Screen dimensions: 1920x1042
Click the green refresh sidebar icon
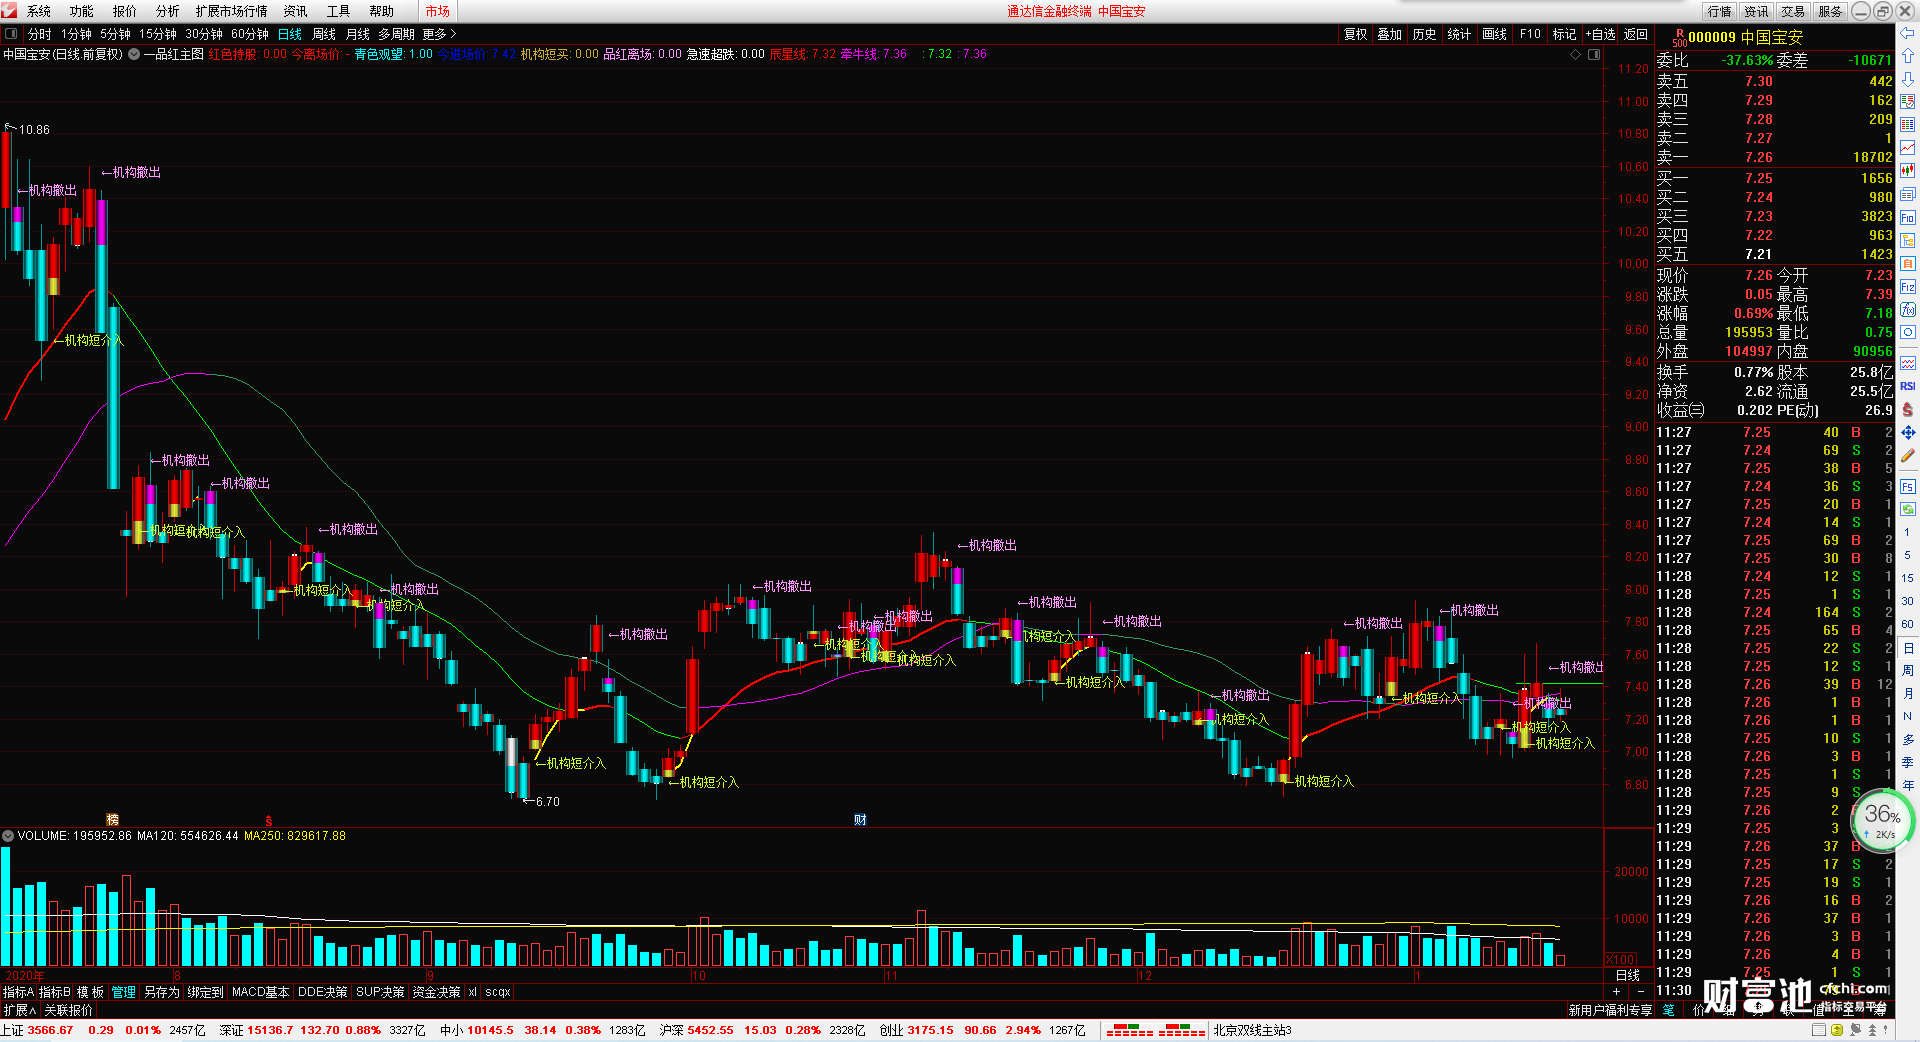tap(1908, 509)
